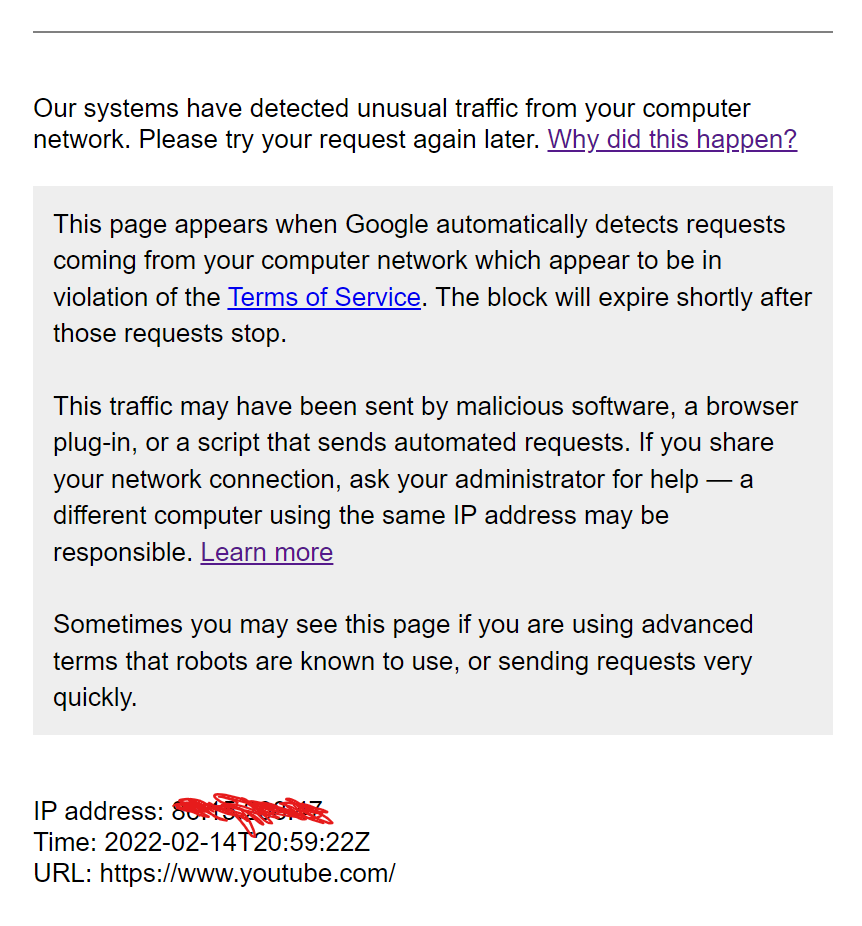Click 'terms that robots are known to use'
Viewport: 862px width, 926px height.
[x=256, y=661]
